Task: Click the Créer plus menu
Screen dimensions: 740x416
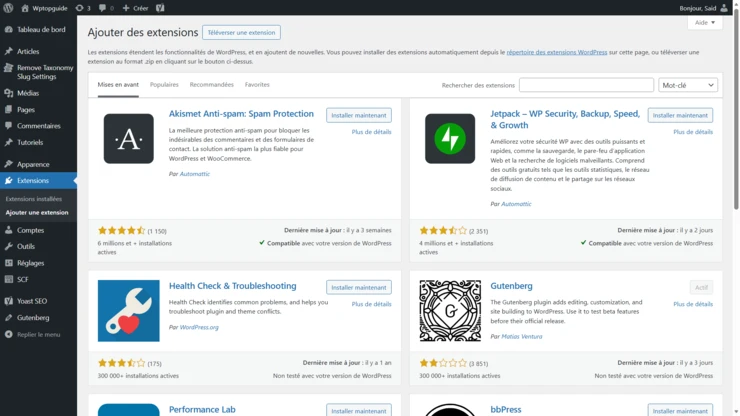Action: 135,8
